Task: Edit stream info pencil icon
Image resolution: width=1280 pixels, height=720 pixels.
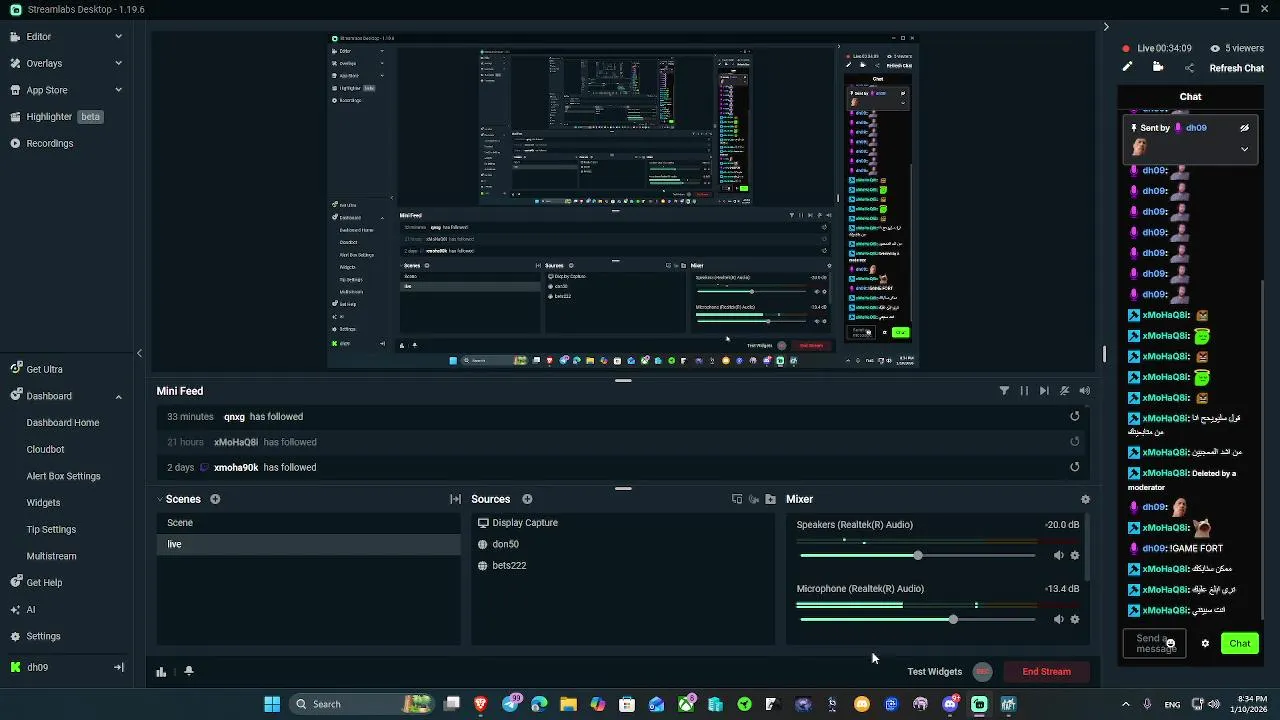Action: (x=1127, y=68)
